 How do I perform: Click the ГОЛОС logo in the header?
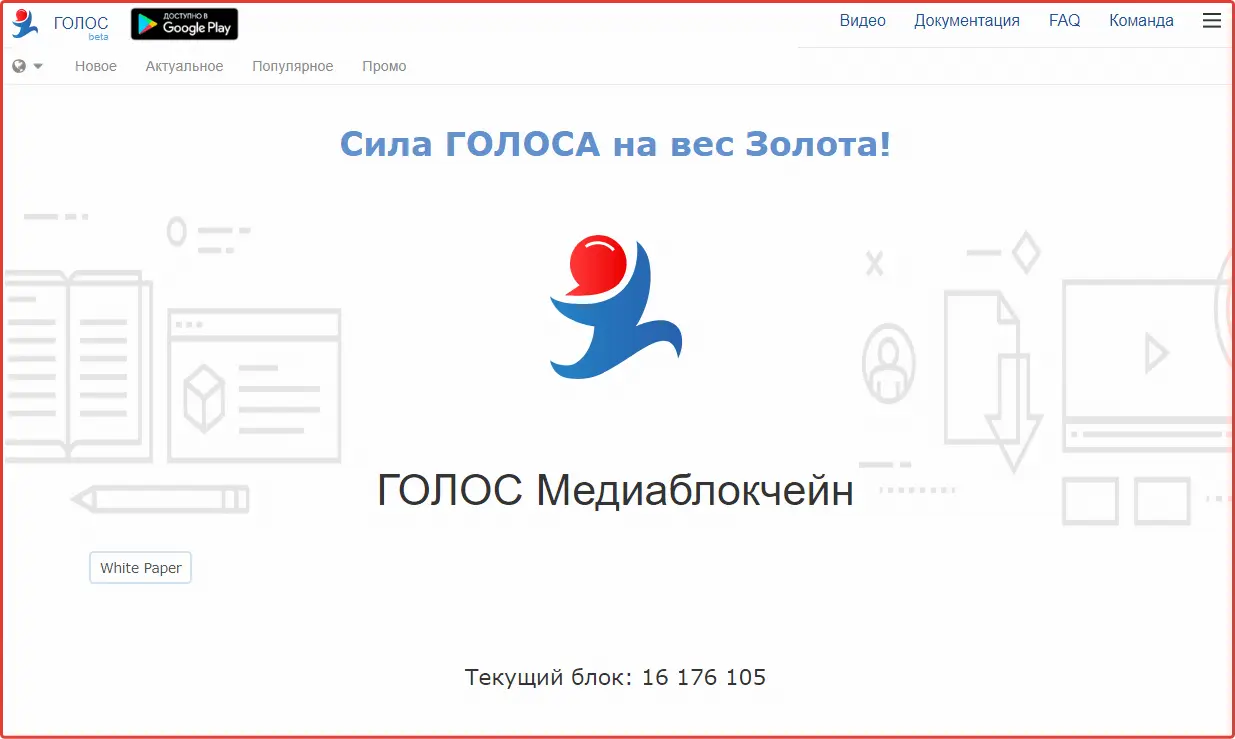point(60,22)
